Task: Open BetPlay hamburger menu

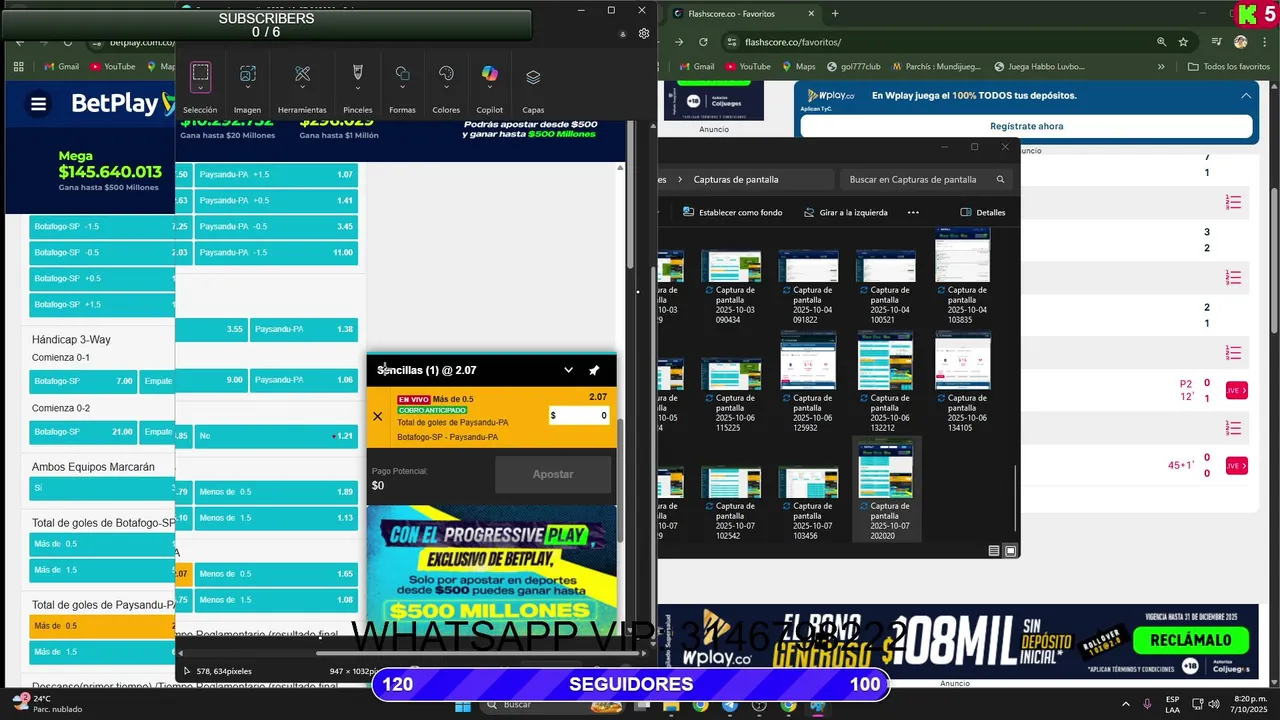Action: (38, 104)
